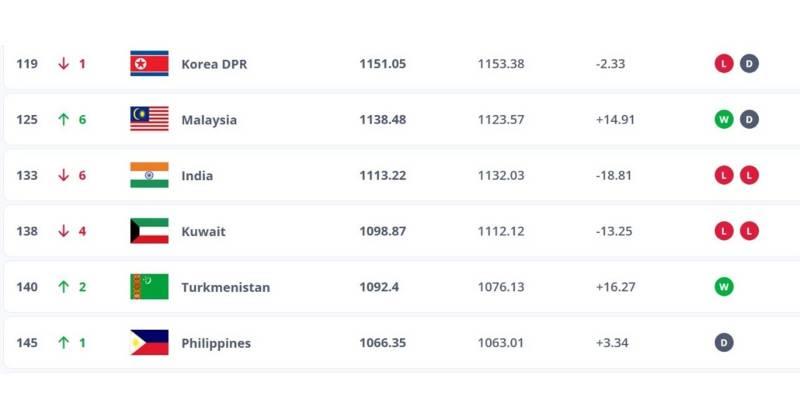Select the India team name
This screenshot has width=800, height=420.
coord(197,176)
